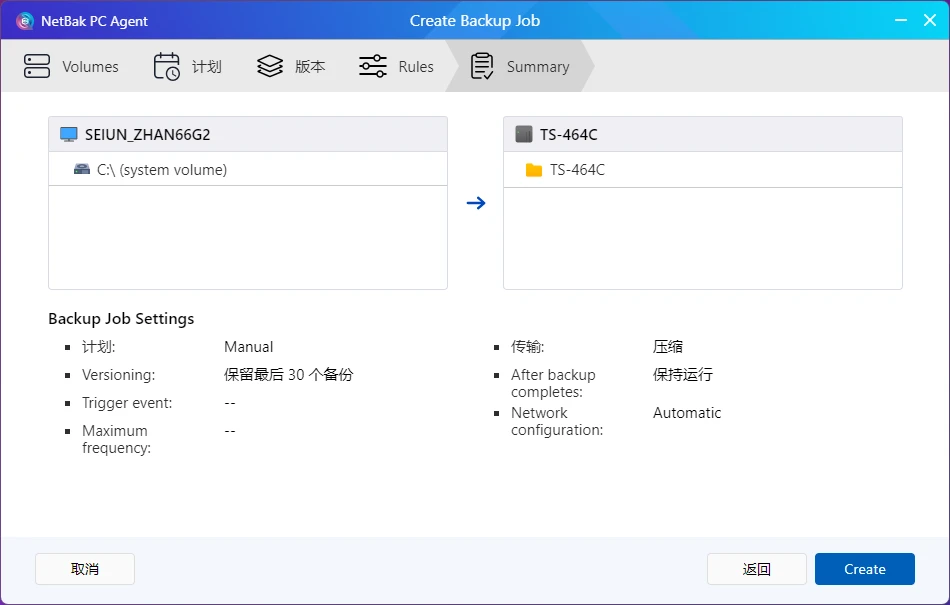
Task: Click the C:\ system volume disk icon
Action: (82, 170)
